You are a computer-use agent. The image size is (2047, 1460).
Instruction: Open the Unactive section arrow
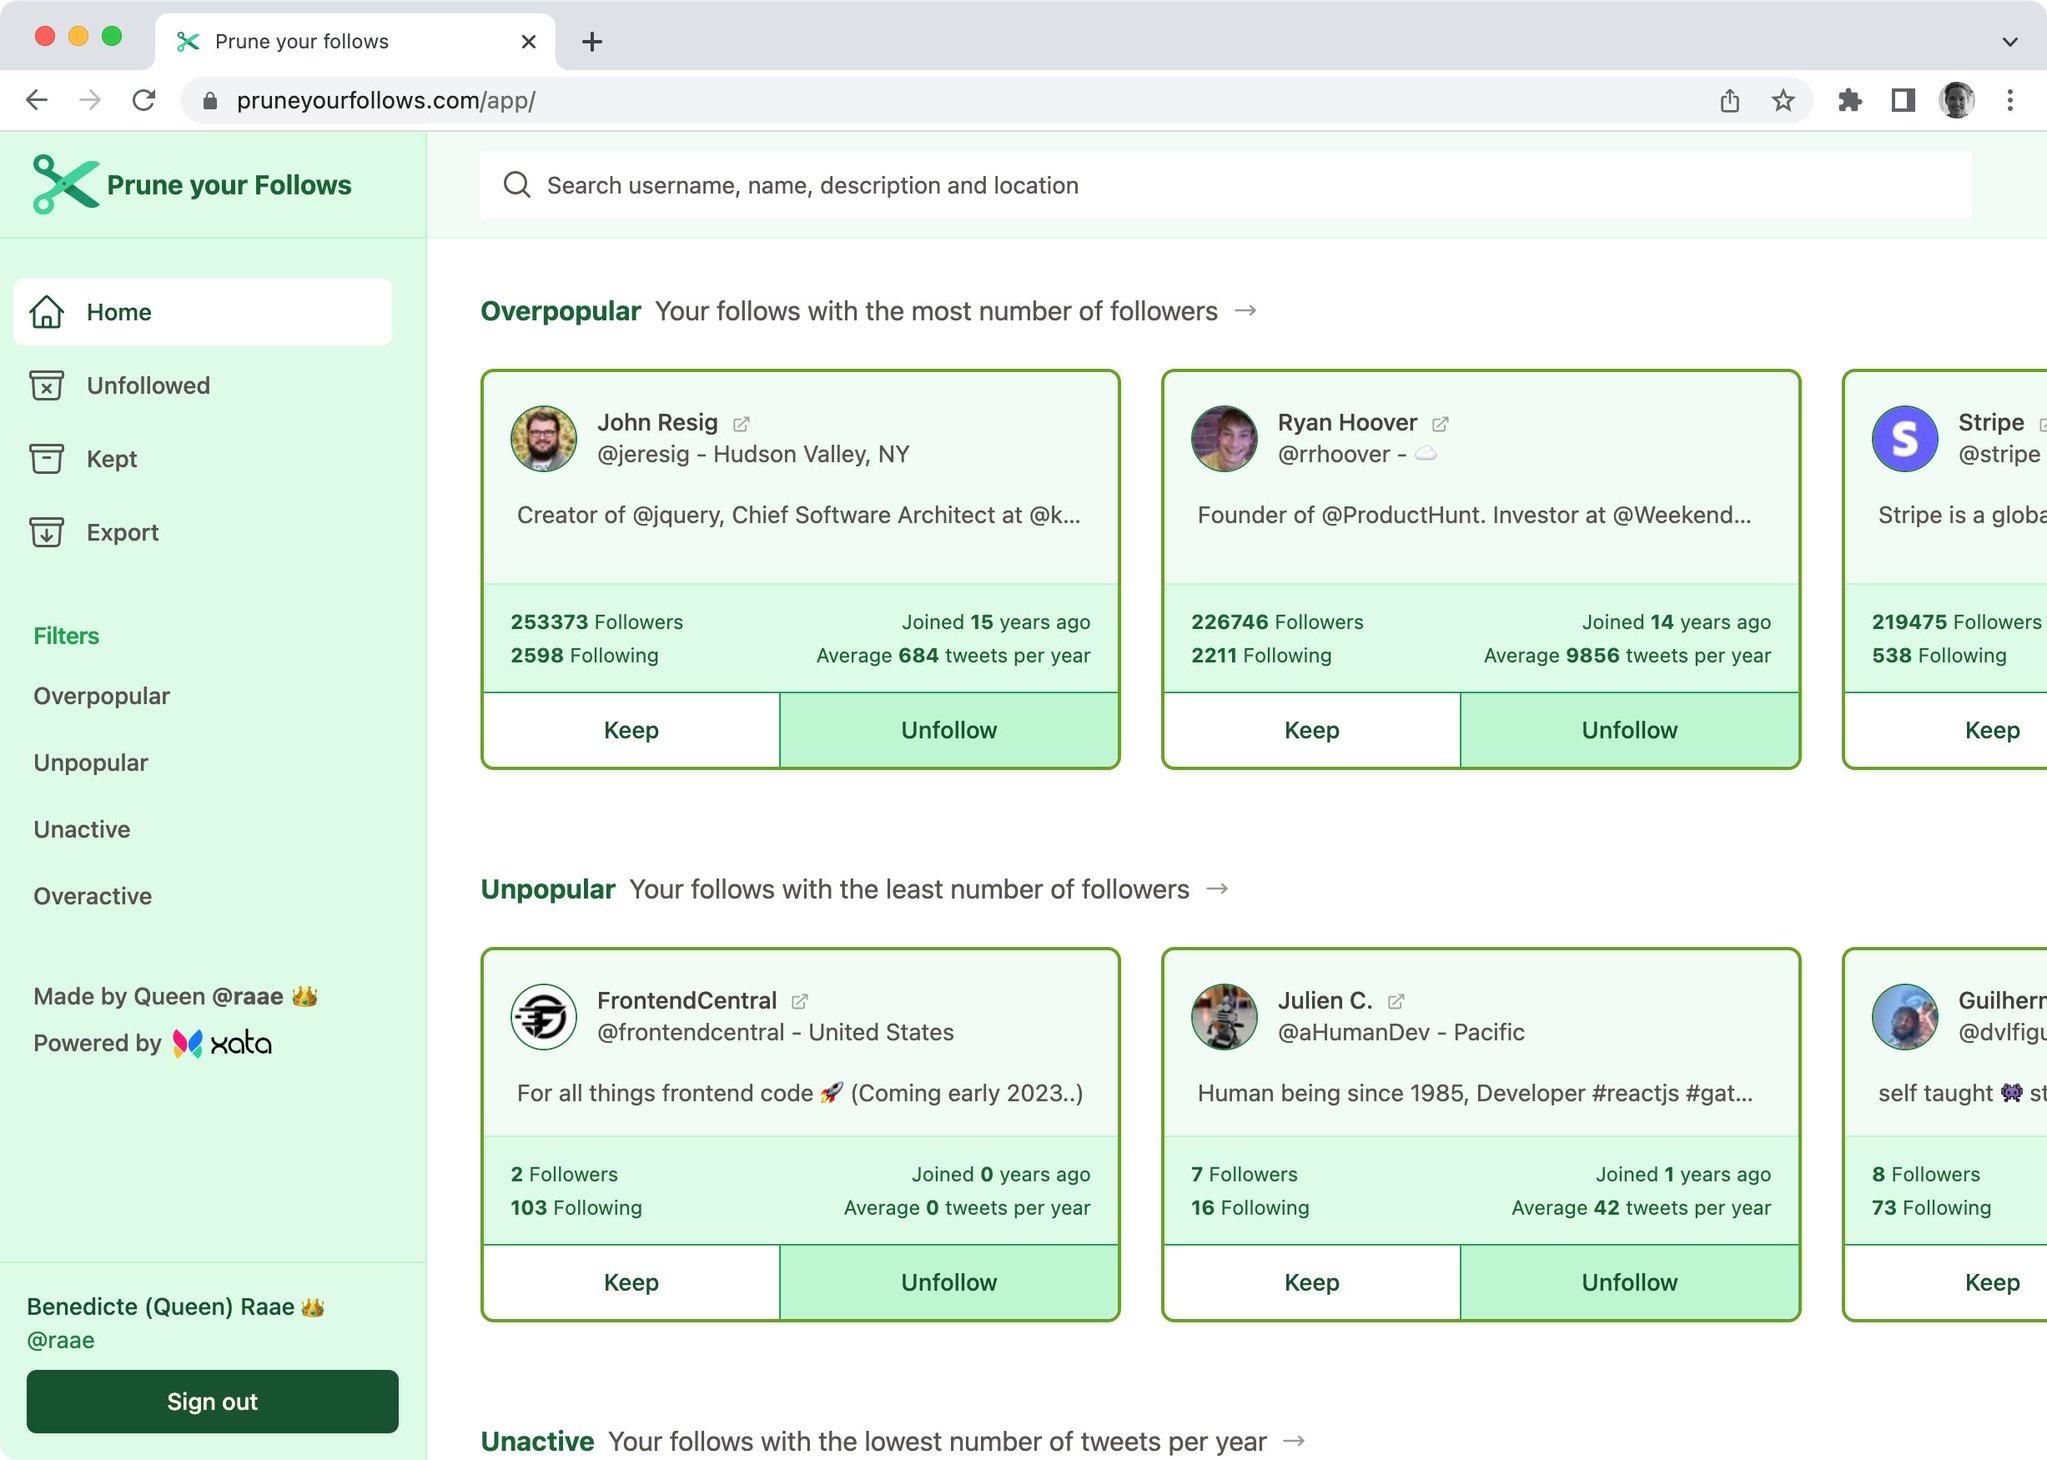click(x=1294, y=1441)
